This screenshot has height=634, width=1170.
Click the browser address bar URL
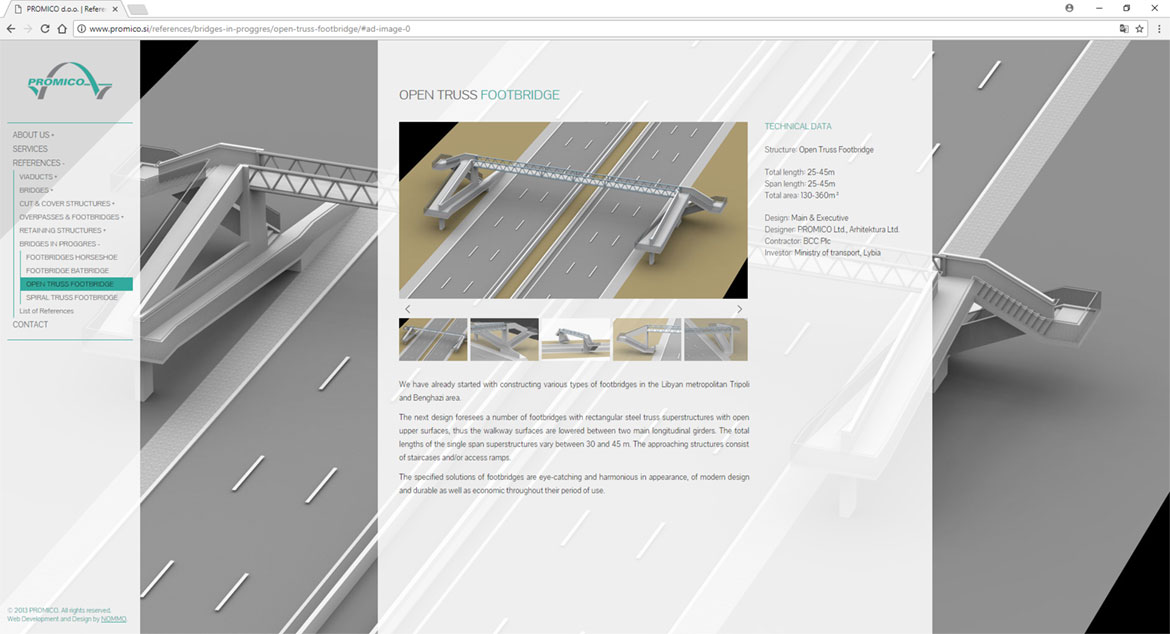[250, 29]
